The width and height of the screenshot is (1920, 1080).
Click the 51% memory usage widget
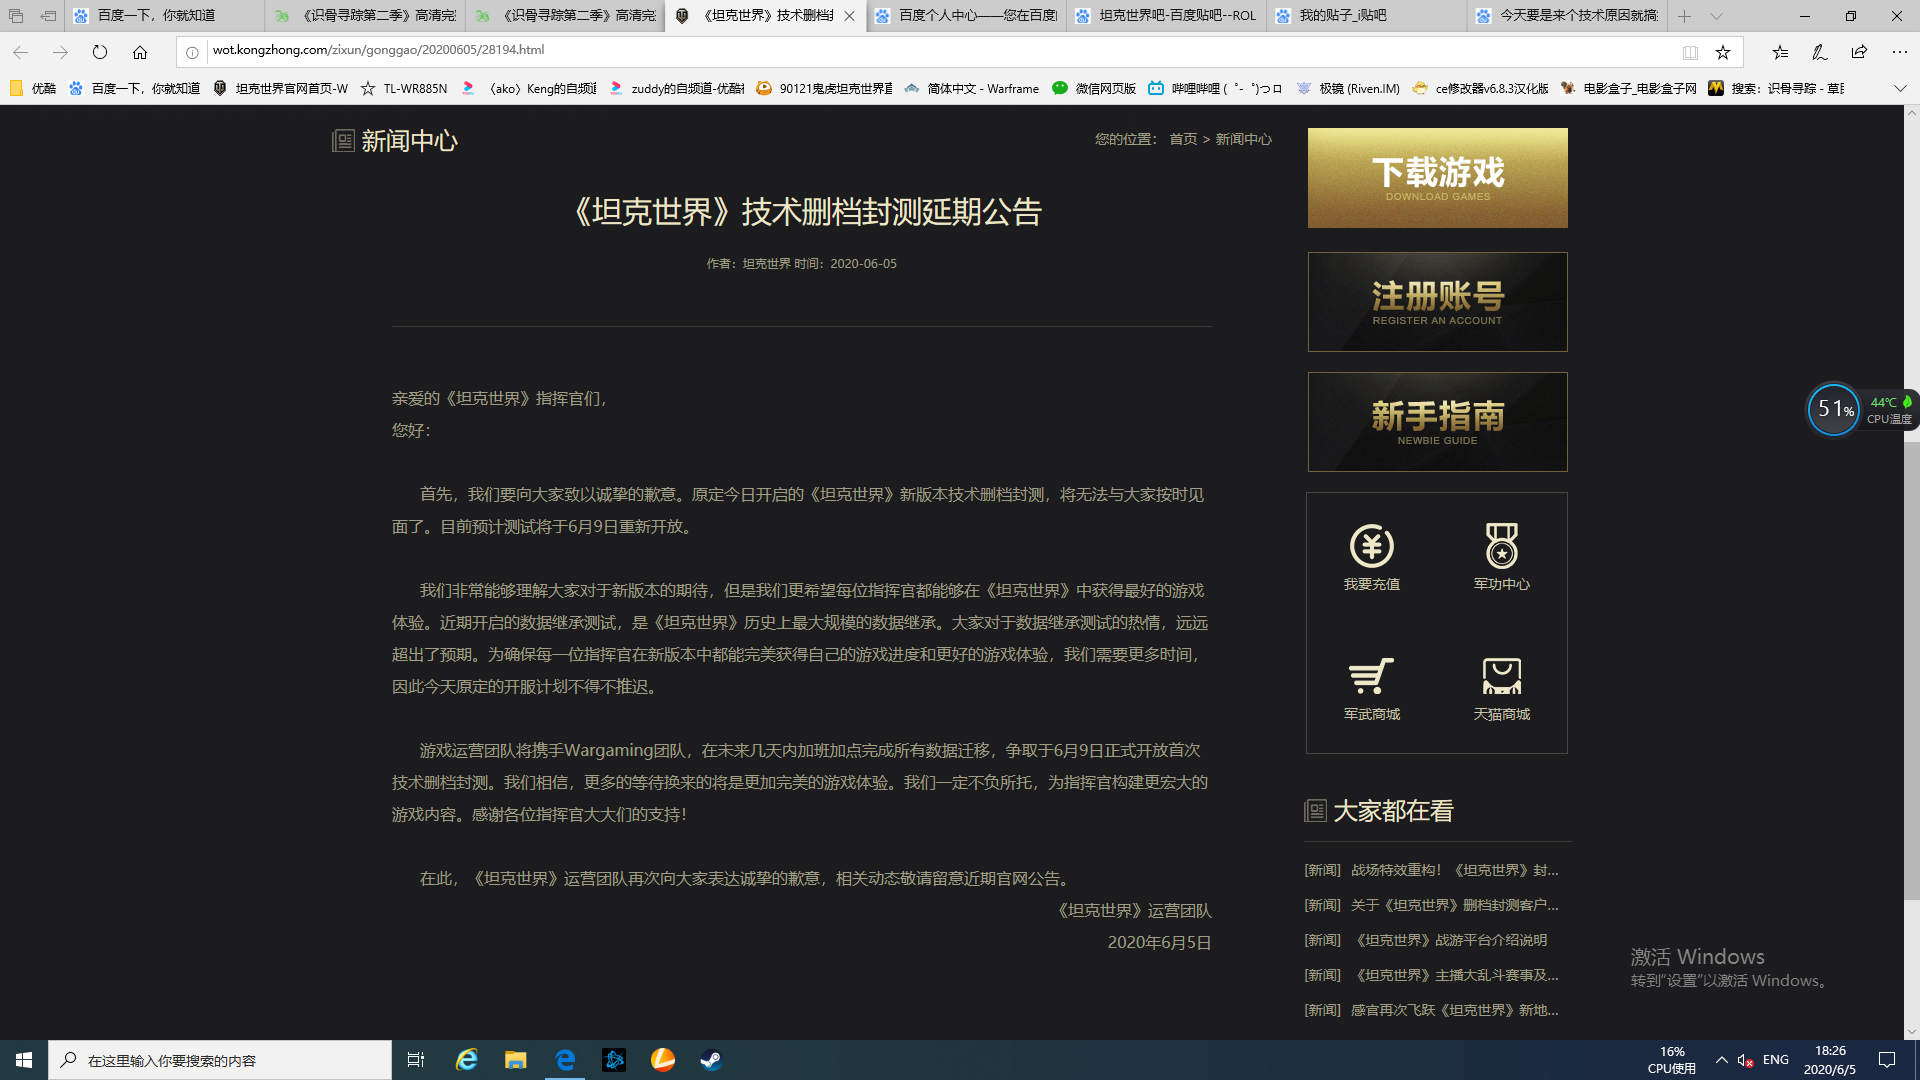tap(1834, 409)
